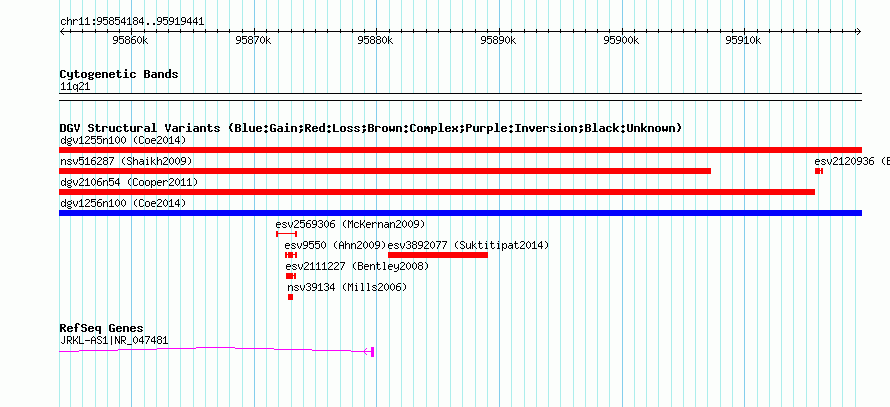Open the nsv516287 (Shaikh2009) variant label
This screenshot has height=407, width=890.
click(x=126, y=161)
